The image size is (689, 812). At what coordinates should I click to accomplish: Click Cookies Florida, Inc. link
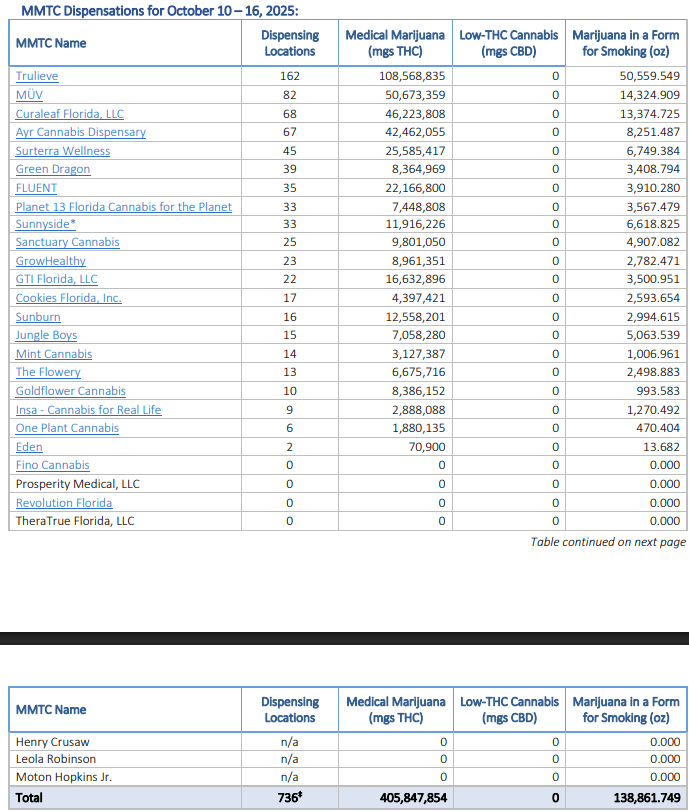click(68, 298)
